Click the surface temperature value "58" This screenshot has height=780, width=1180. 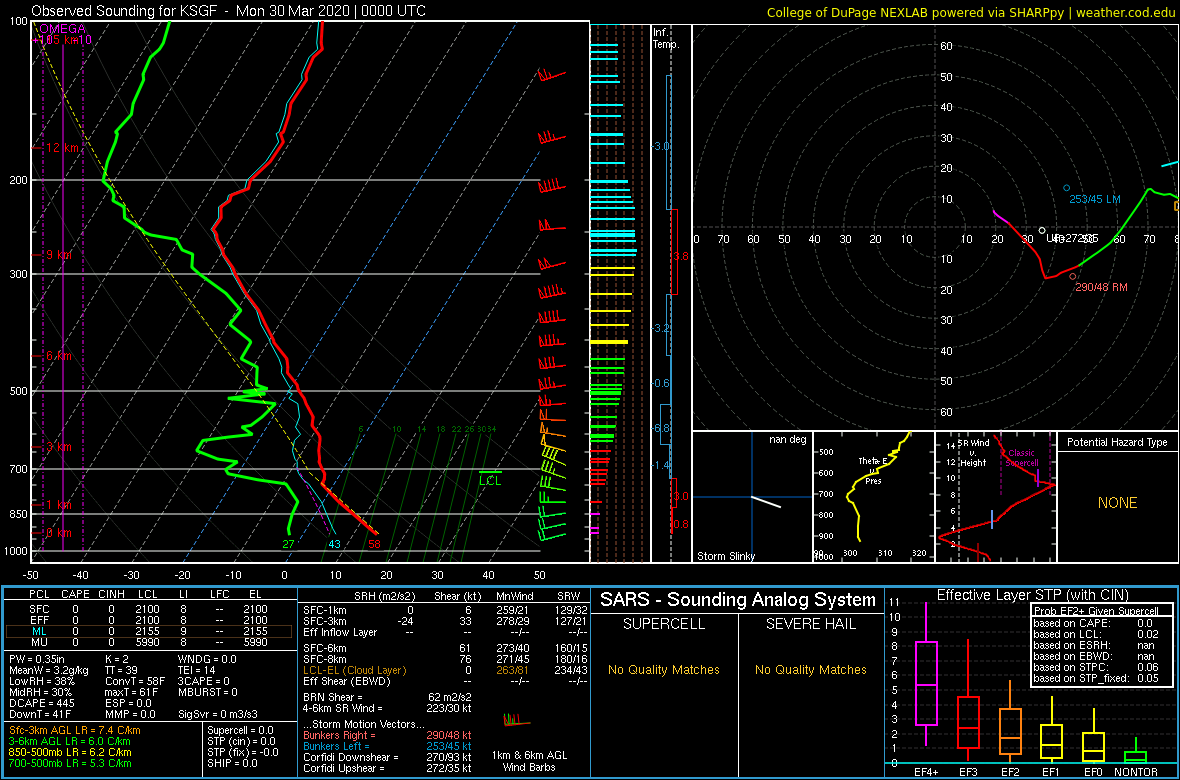374,544
